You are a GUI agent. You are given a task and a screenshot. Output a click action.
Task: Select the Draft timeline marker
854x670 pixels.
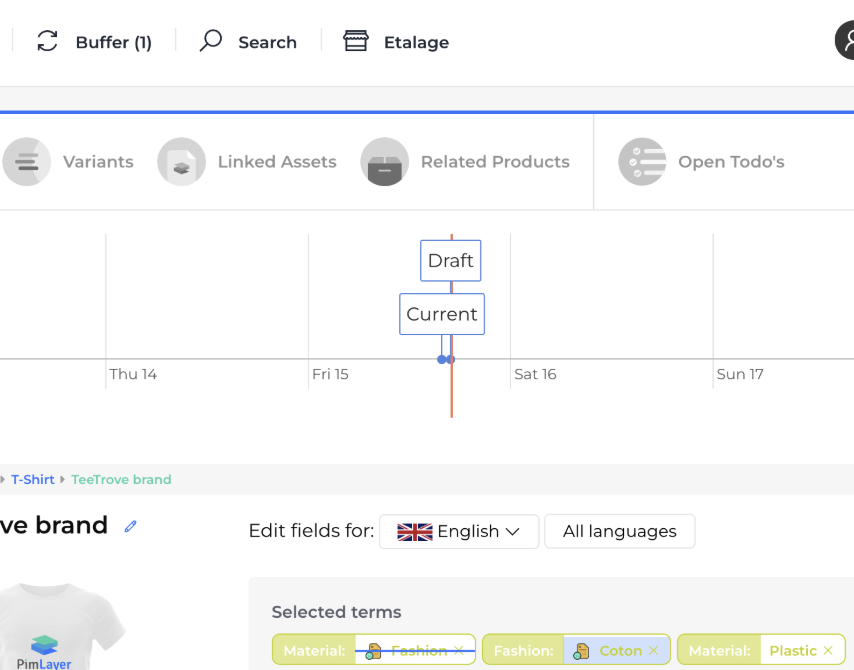pos(450,261)
